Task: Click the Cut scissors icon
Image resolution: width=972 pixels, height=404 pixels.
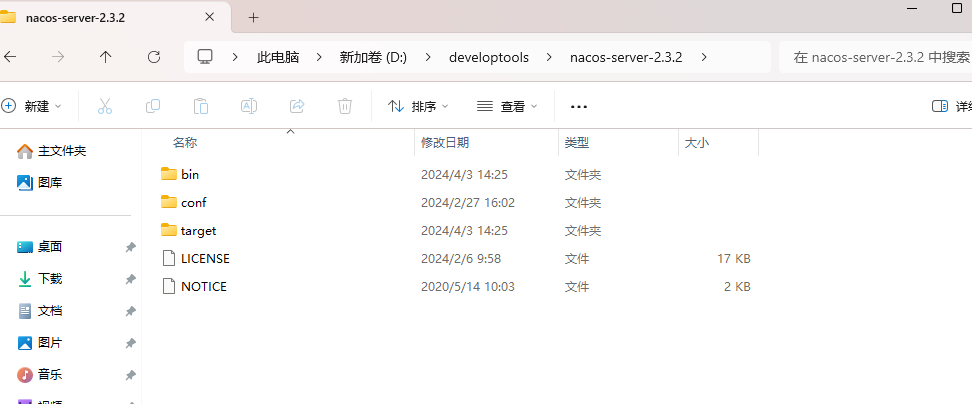Action: pos(105,106)
